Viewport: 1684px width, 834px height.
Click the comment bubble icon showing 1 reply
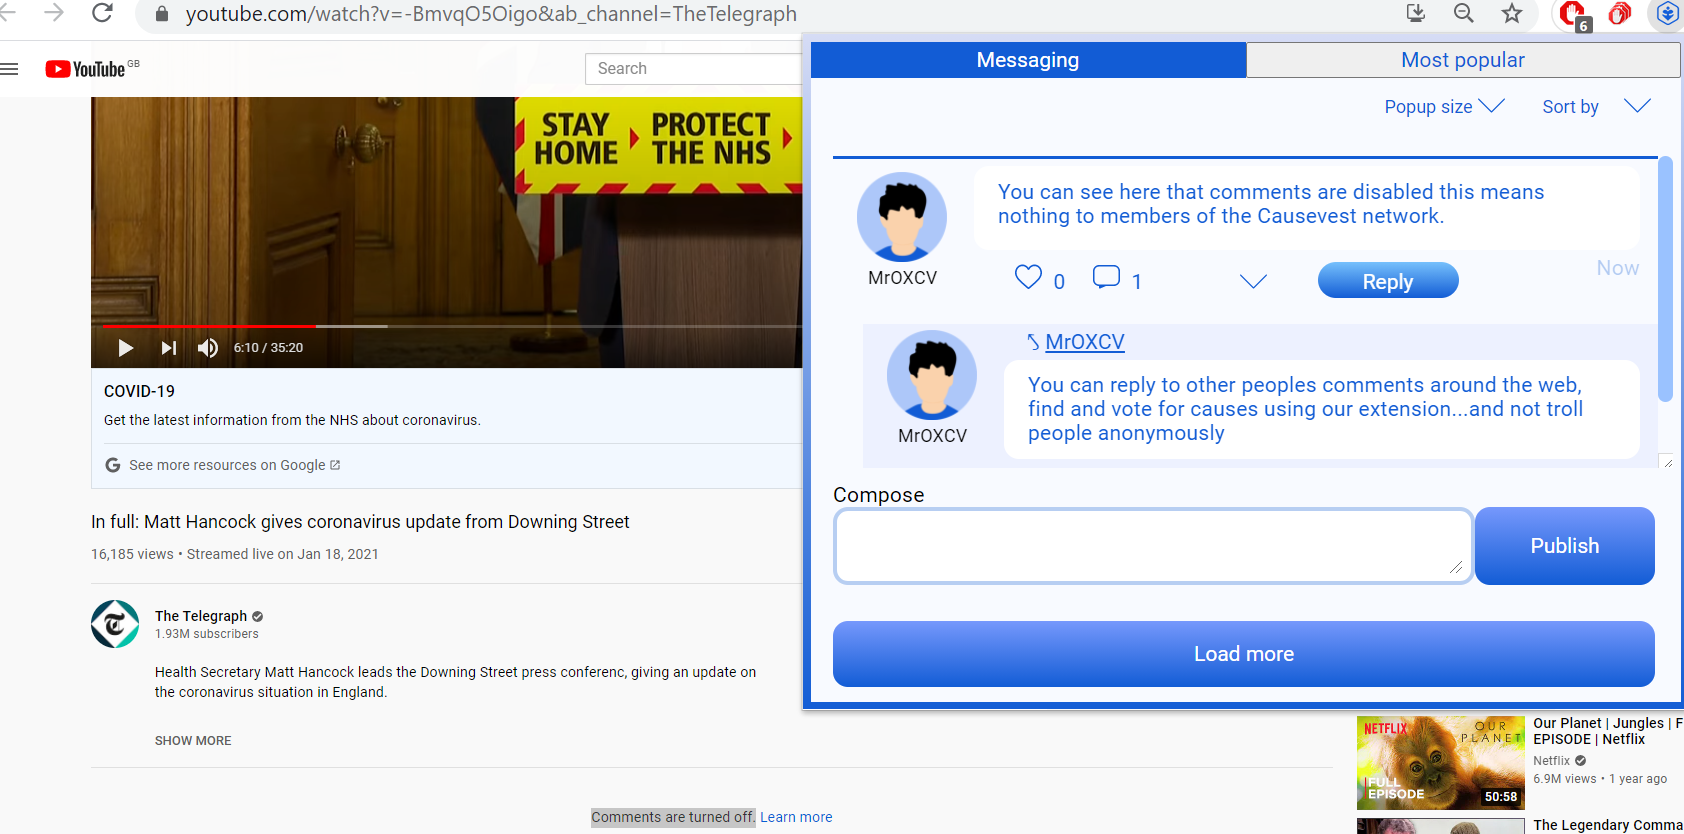pos(1106,277)
